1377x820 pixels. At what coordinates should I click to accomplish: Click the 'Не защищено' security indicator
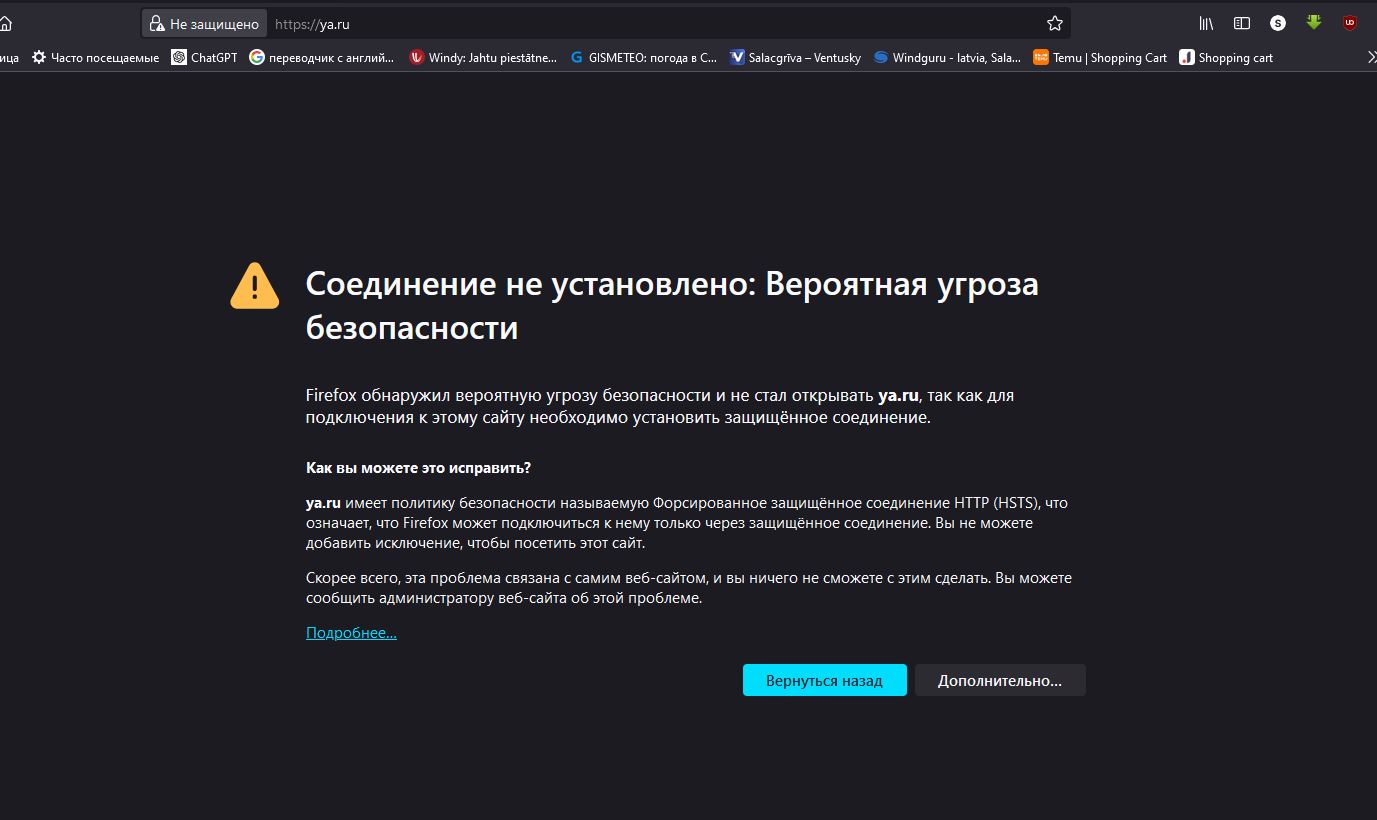[x=204, y=23]
